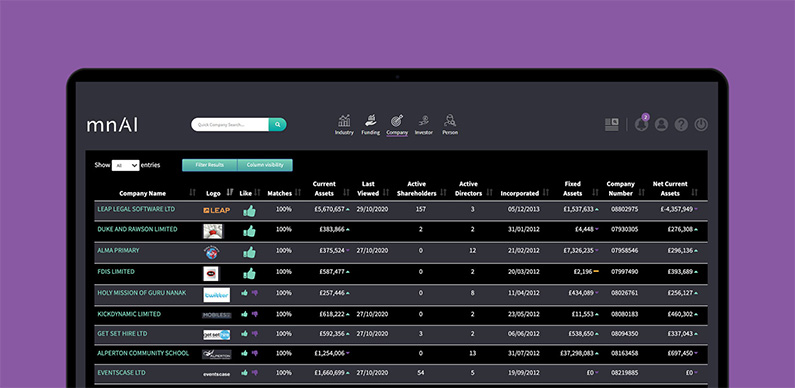Toggle the like thumb for FDIS Limited
The height and width of the screenshot is (388, 795).
pos(249,273)
